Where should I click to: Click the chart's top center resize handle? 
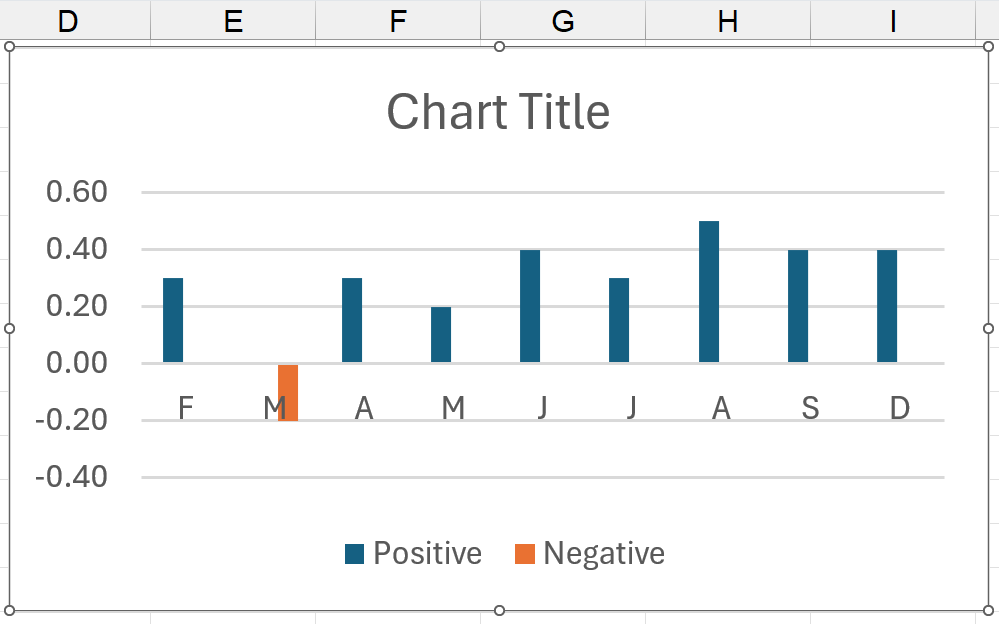498,44
